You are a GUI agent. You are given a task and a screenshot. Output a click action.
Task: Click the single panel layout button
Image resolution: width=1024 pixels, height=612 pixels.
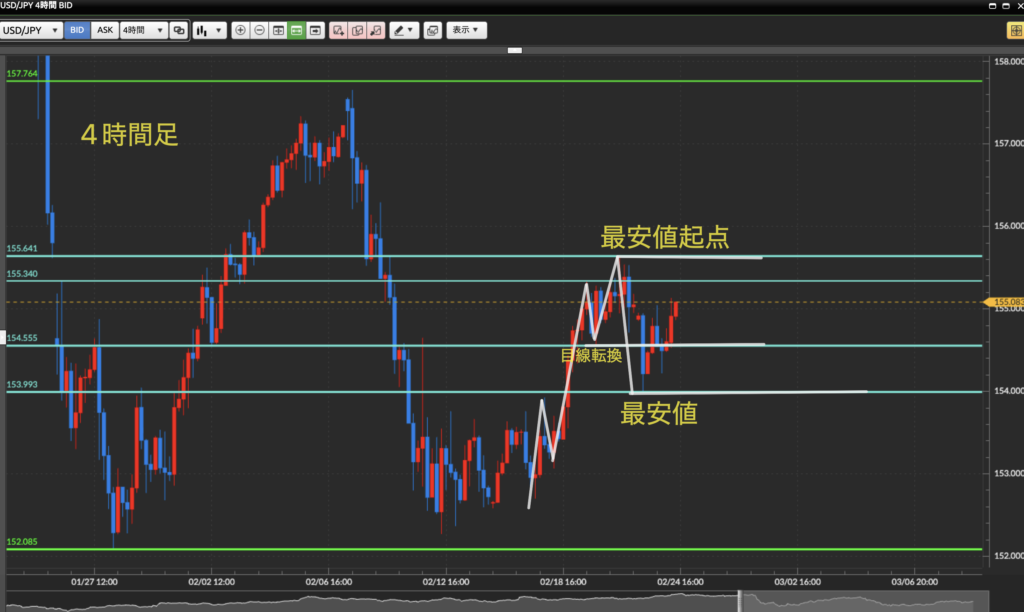pyautogui.click(x=316, y=31)
